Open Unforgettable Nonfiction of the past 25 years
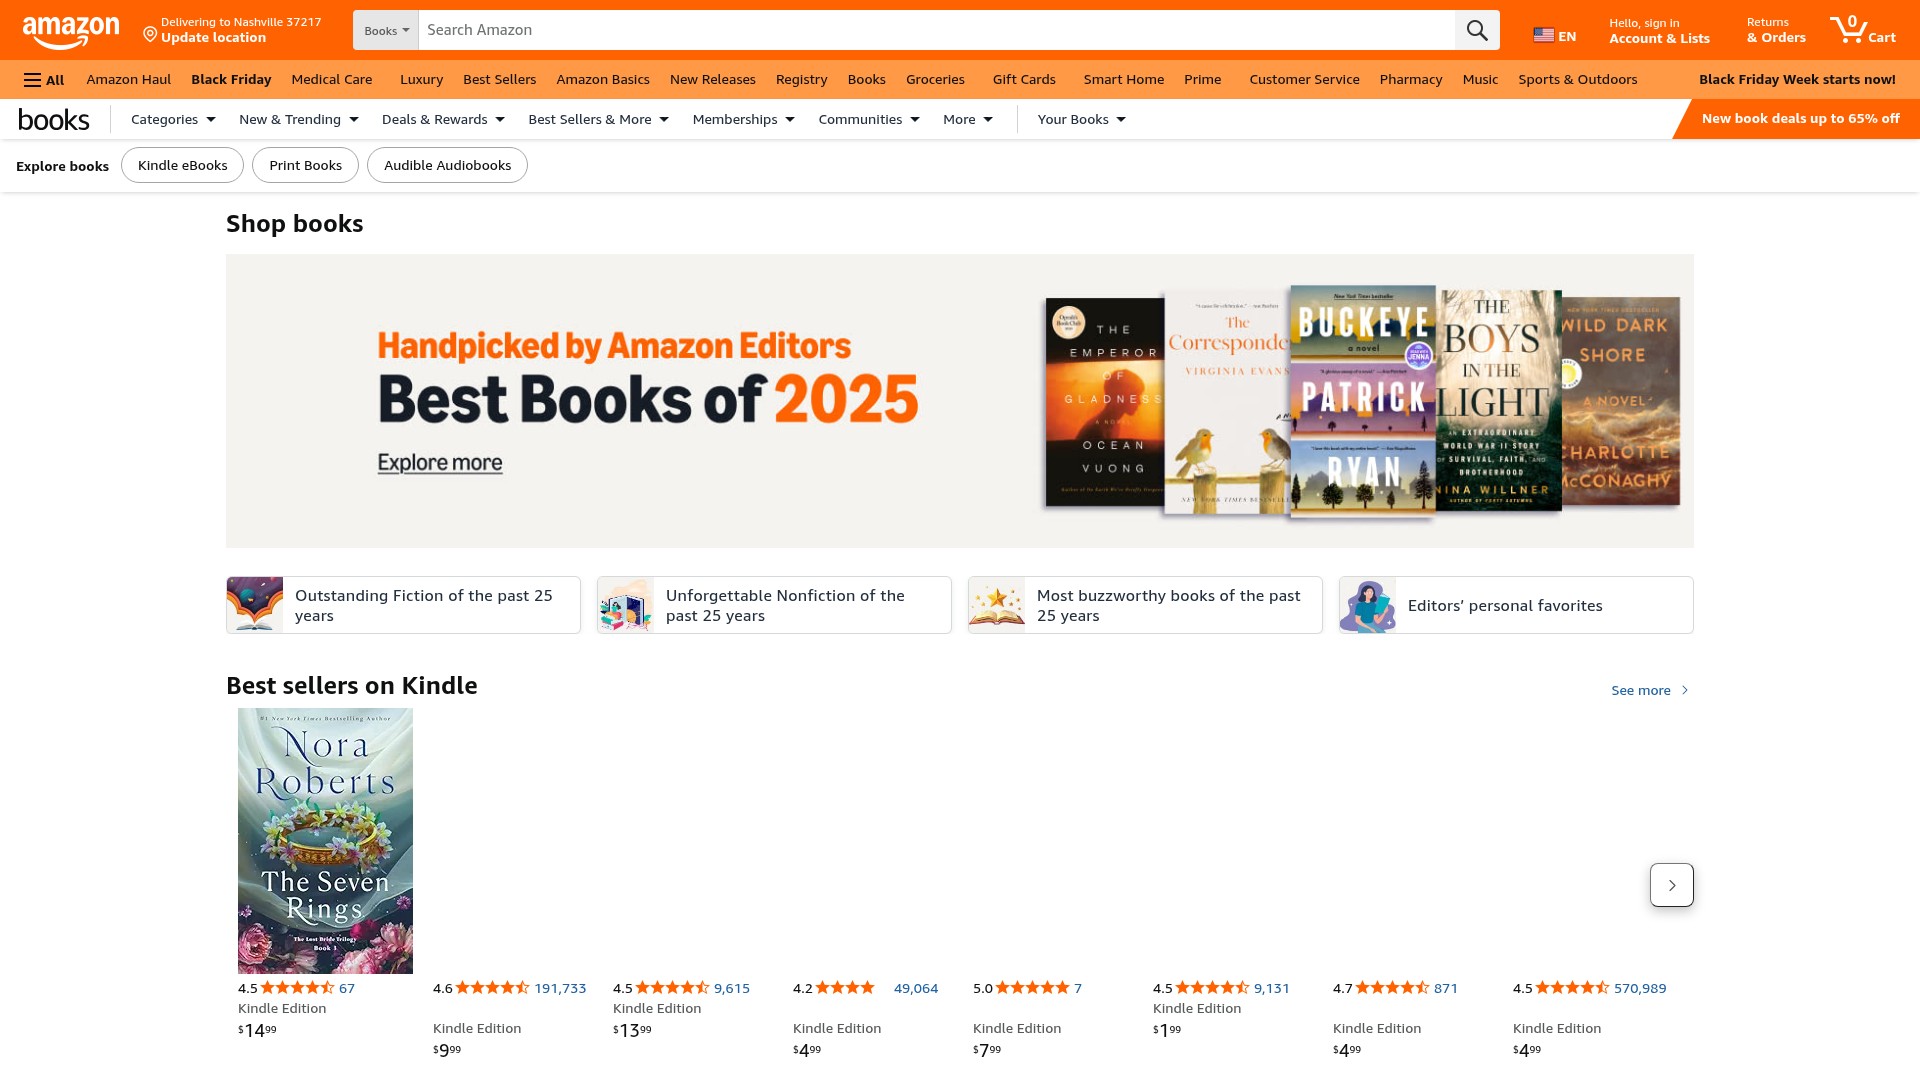Viewport: 1920px width, 1080px height. [774, 605]
